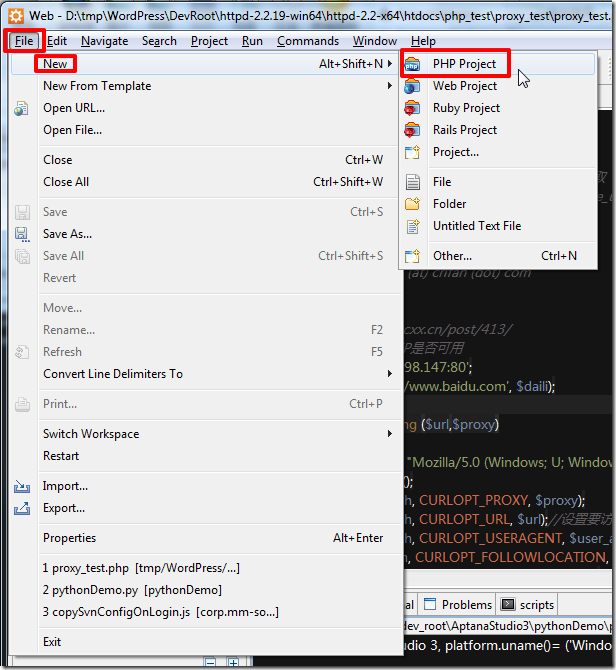Open the Commands menu
The height and width of the screenshot is (670, 616).
click(308, 41)
